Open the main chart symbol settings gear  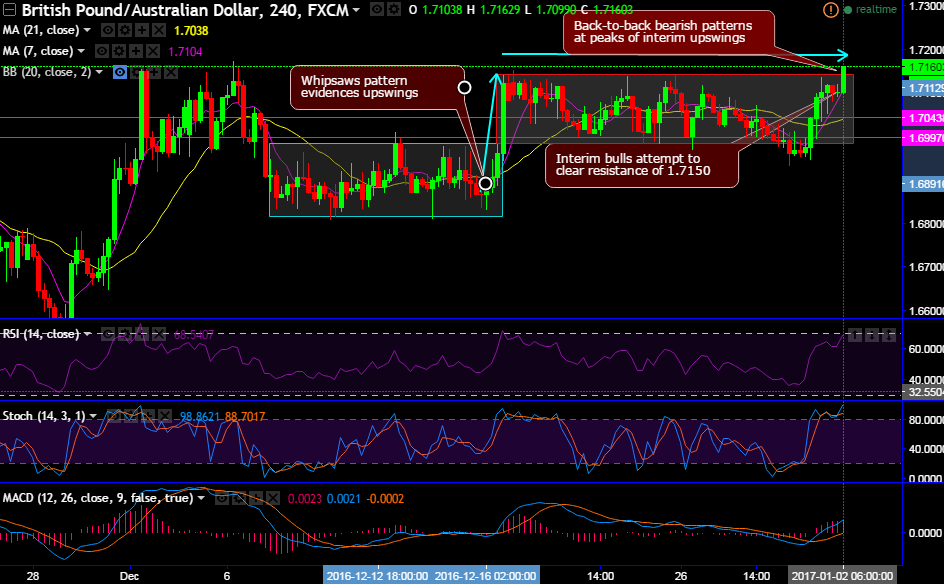(394, 10)
